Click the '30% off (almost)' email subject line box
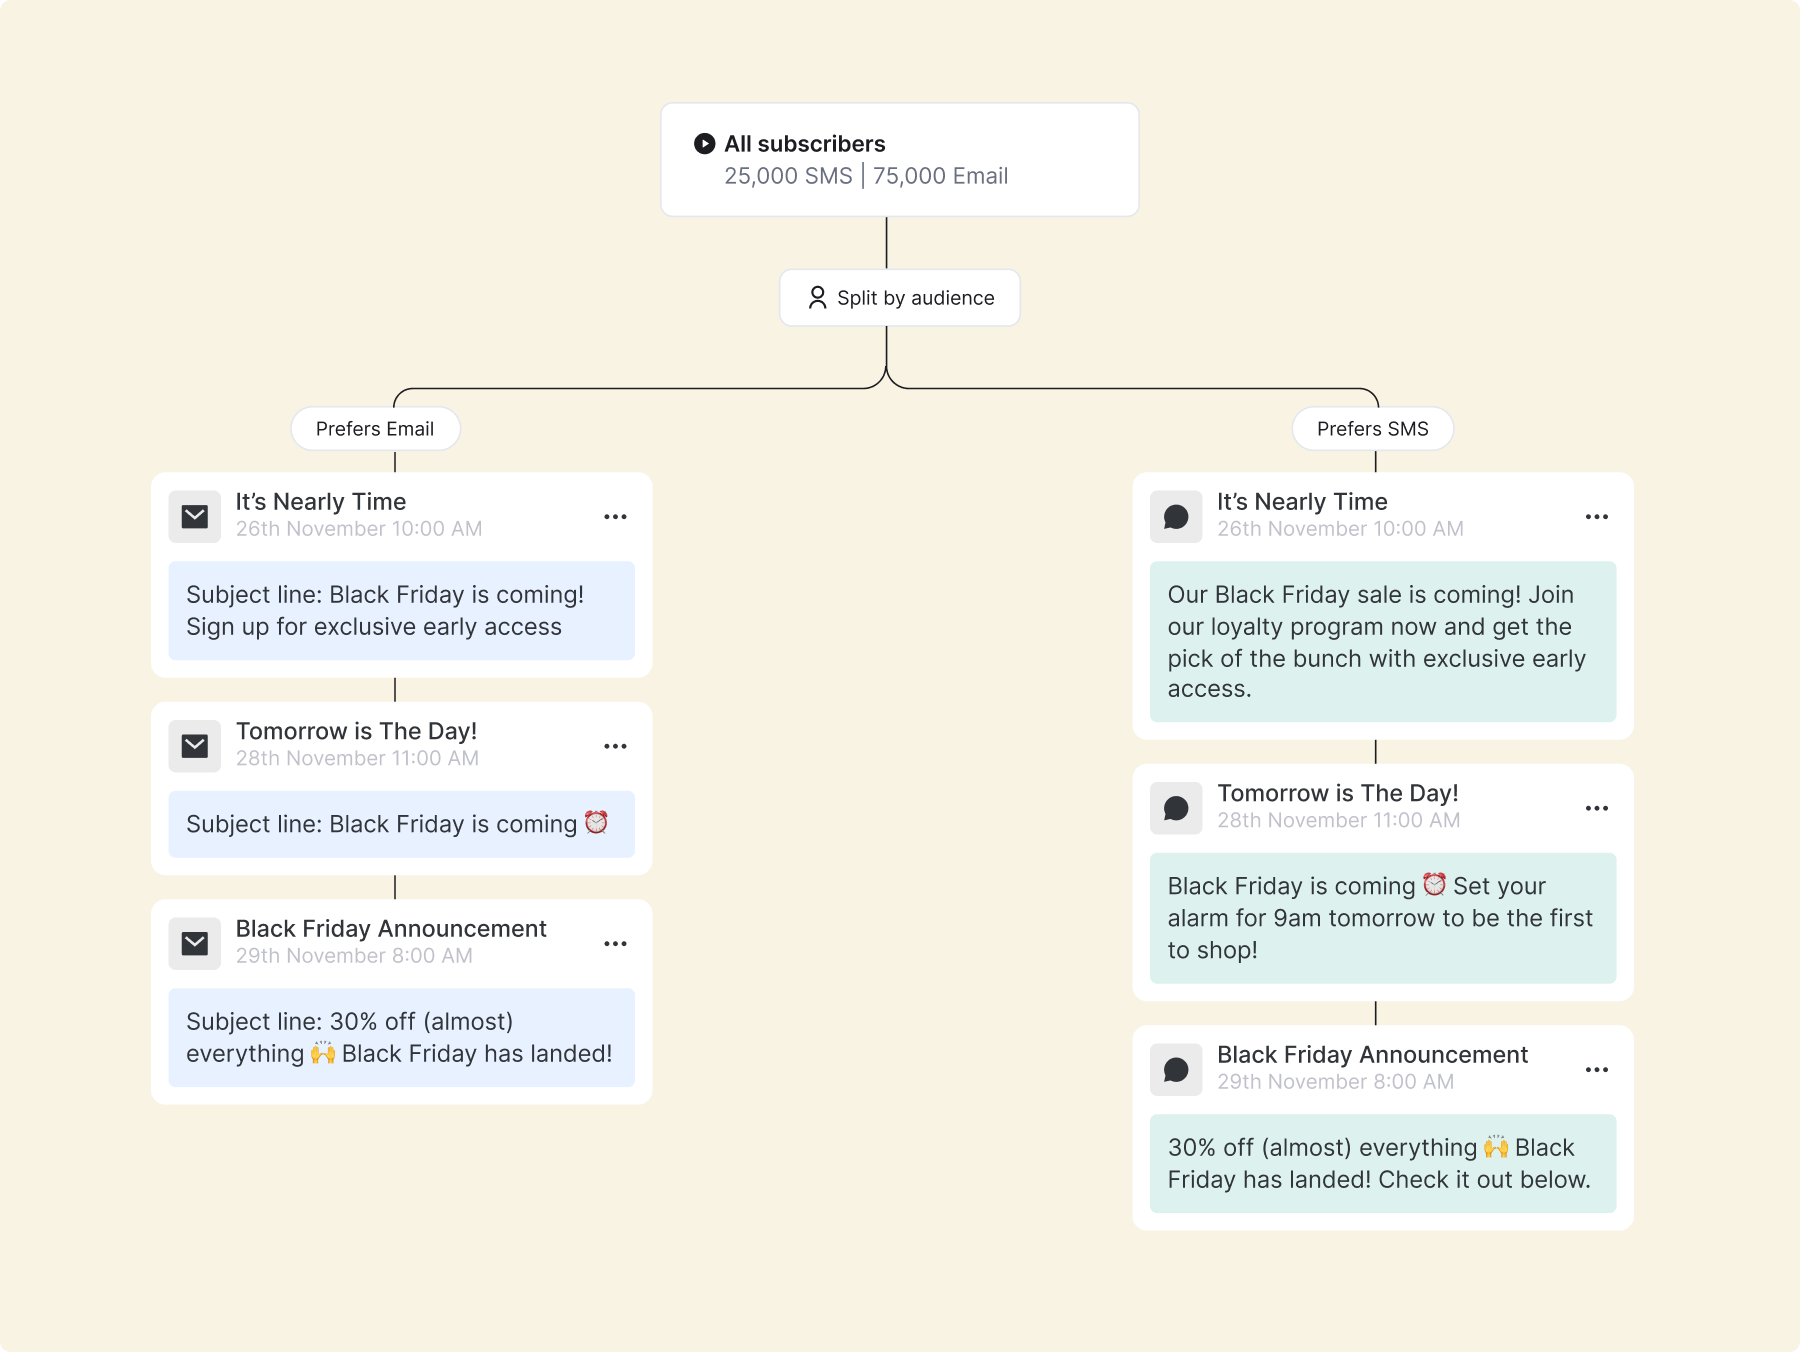 (x=401, y=1038)
